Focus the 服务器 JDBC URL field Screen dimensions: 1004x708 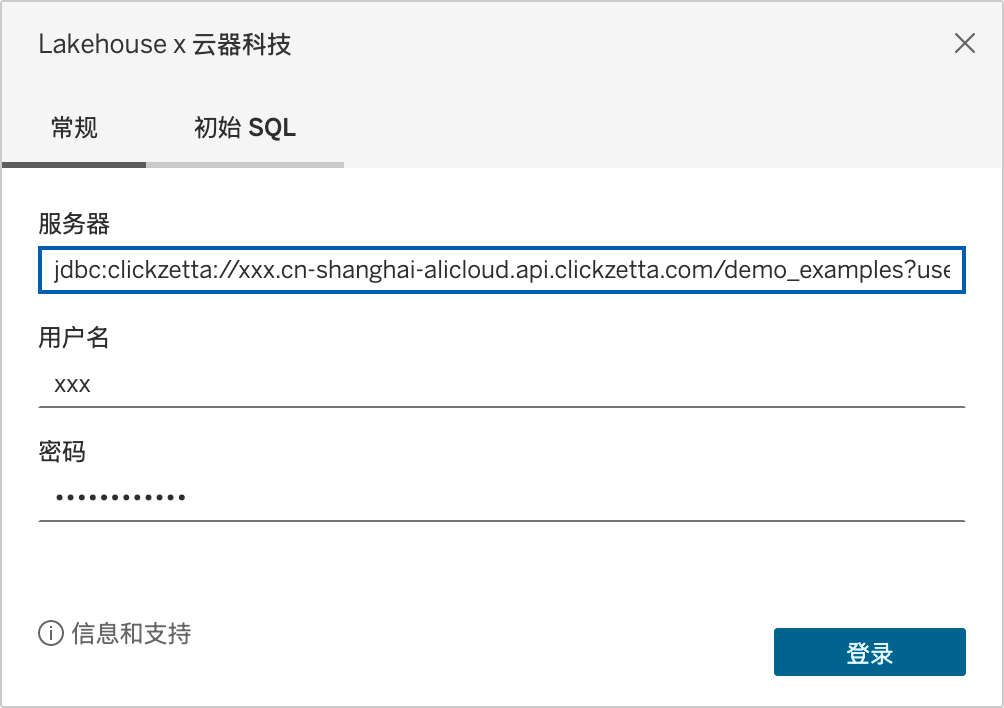pyautogui.click(x=502, y=270)
